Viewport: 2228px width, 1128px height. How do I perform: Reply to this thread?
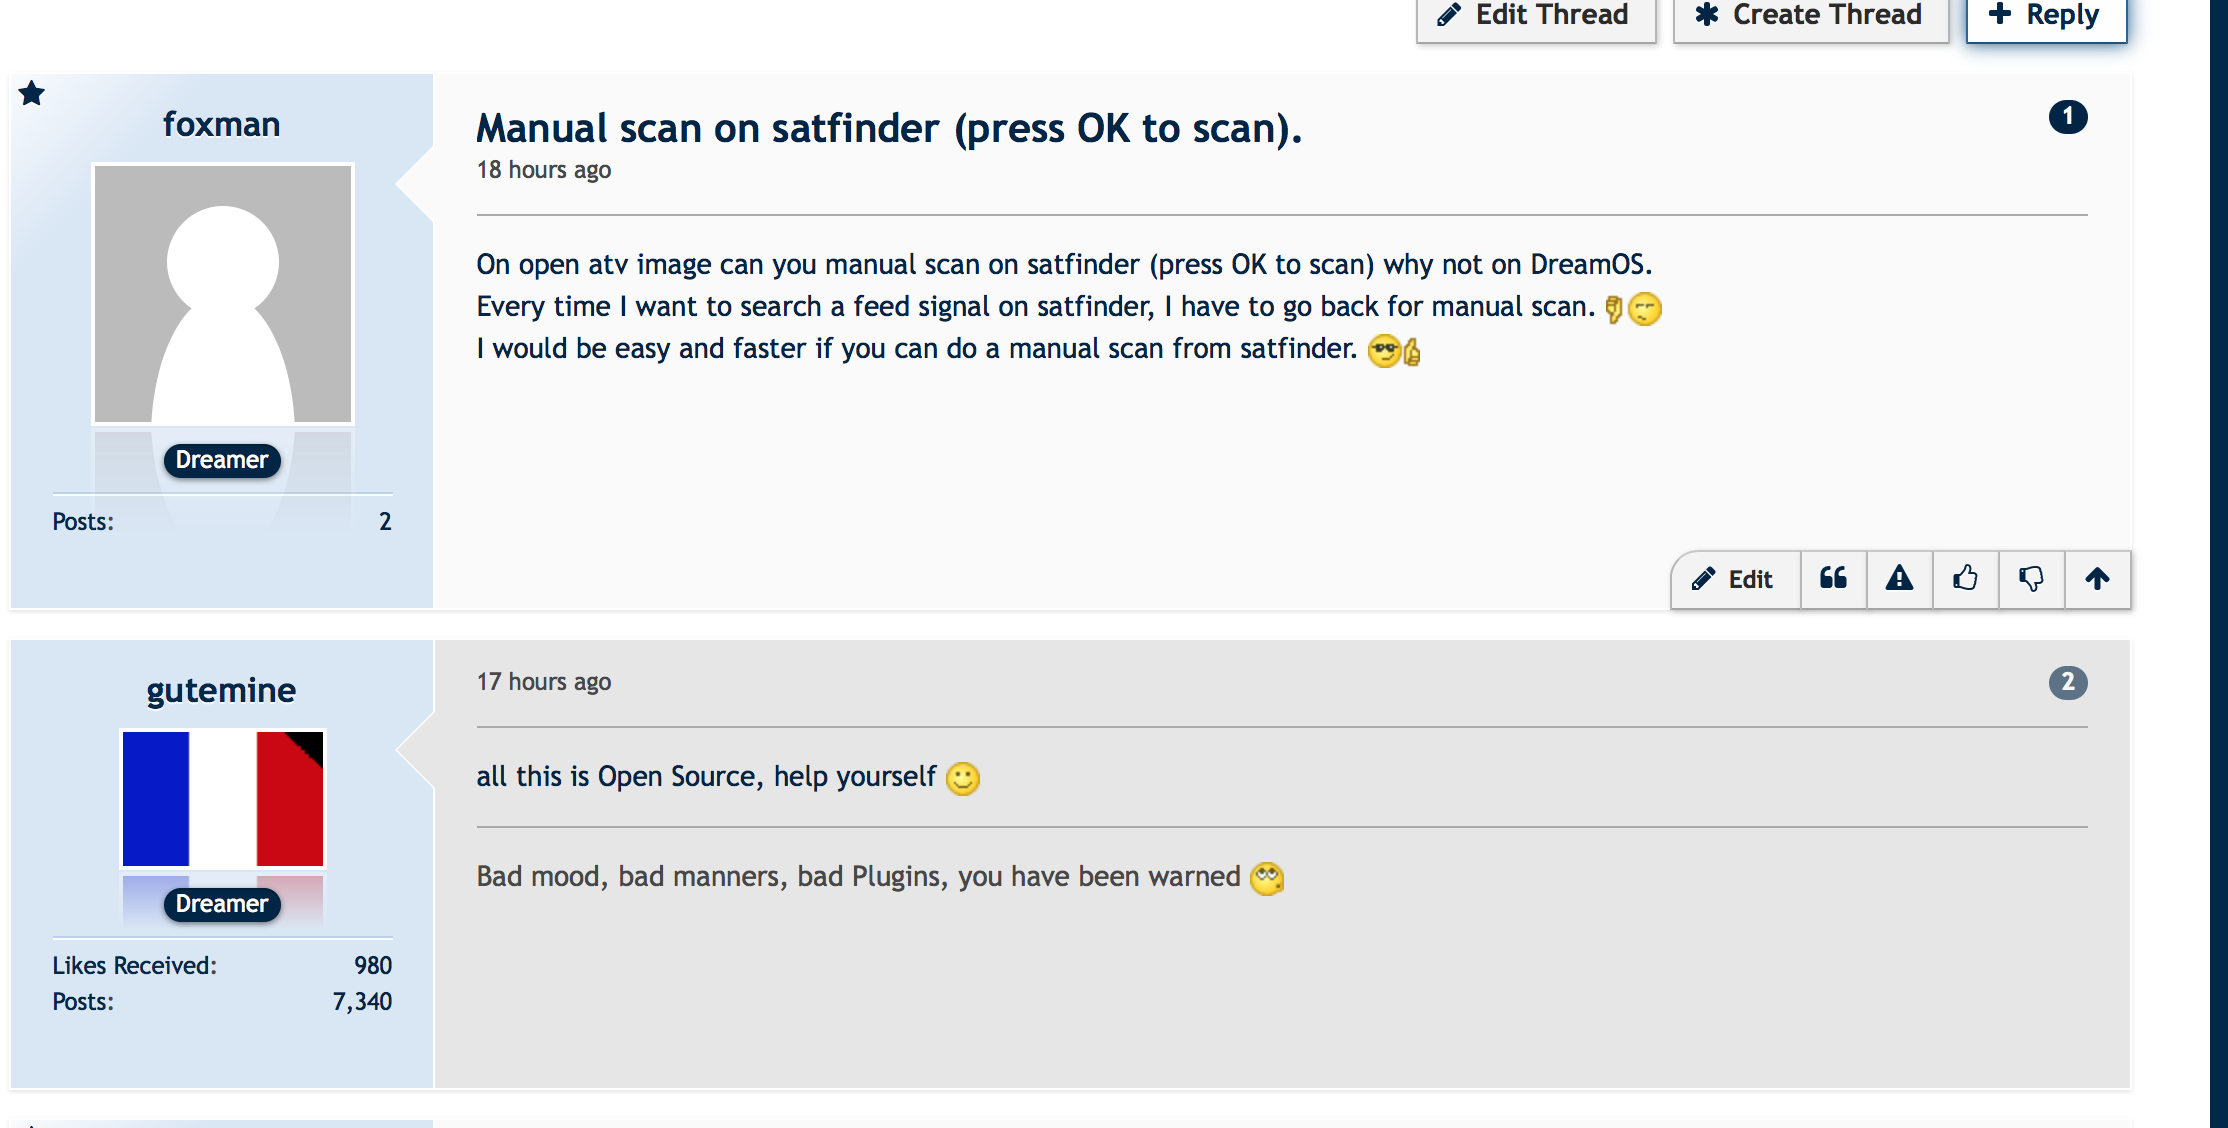2045,16
